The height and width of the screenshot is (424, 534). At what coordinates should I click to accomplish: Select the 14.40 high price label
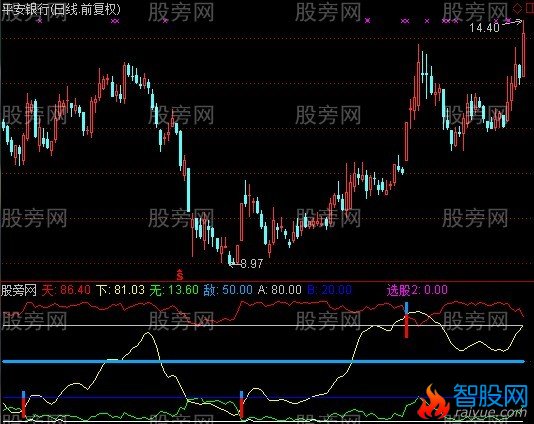[x=484, y=27]
